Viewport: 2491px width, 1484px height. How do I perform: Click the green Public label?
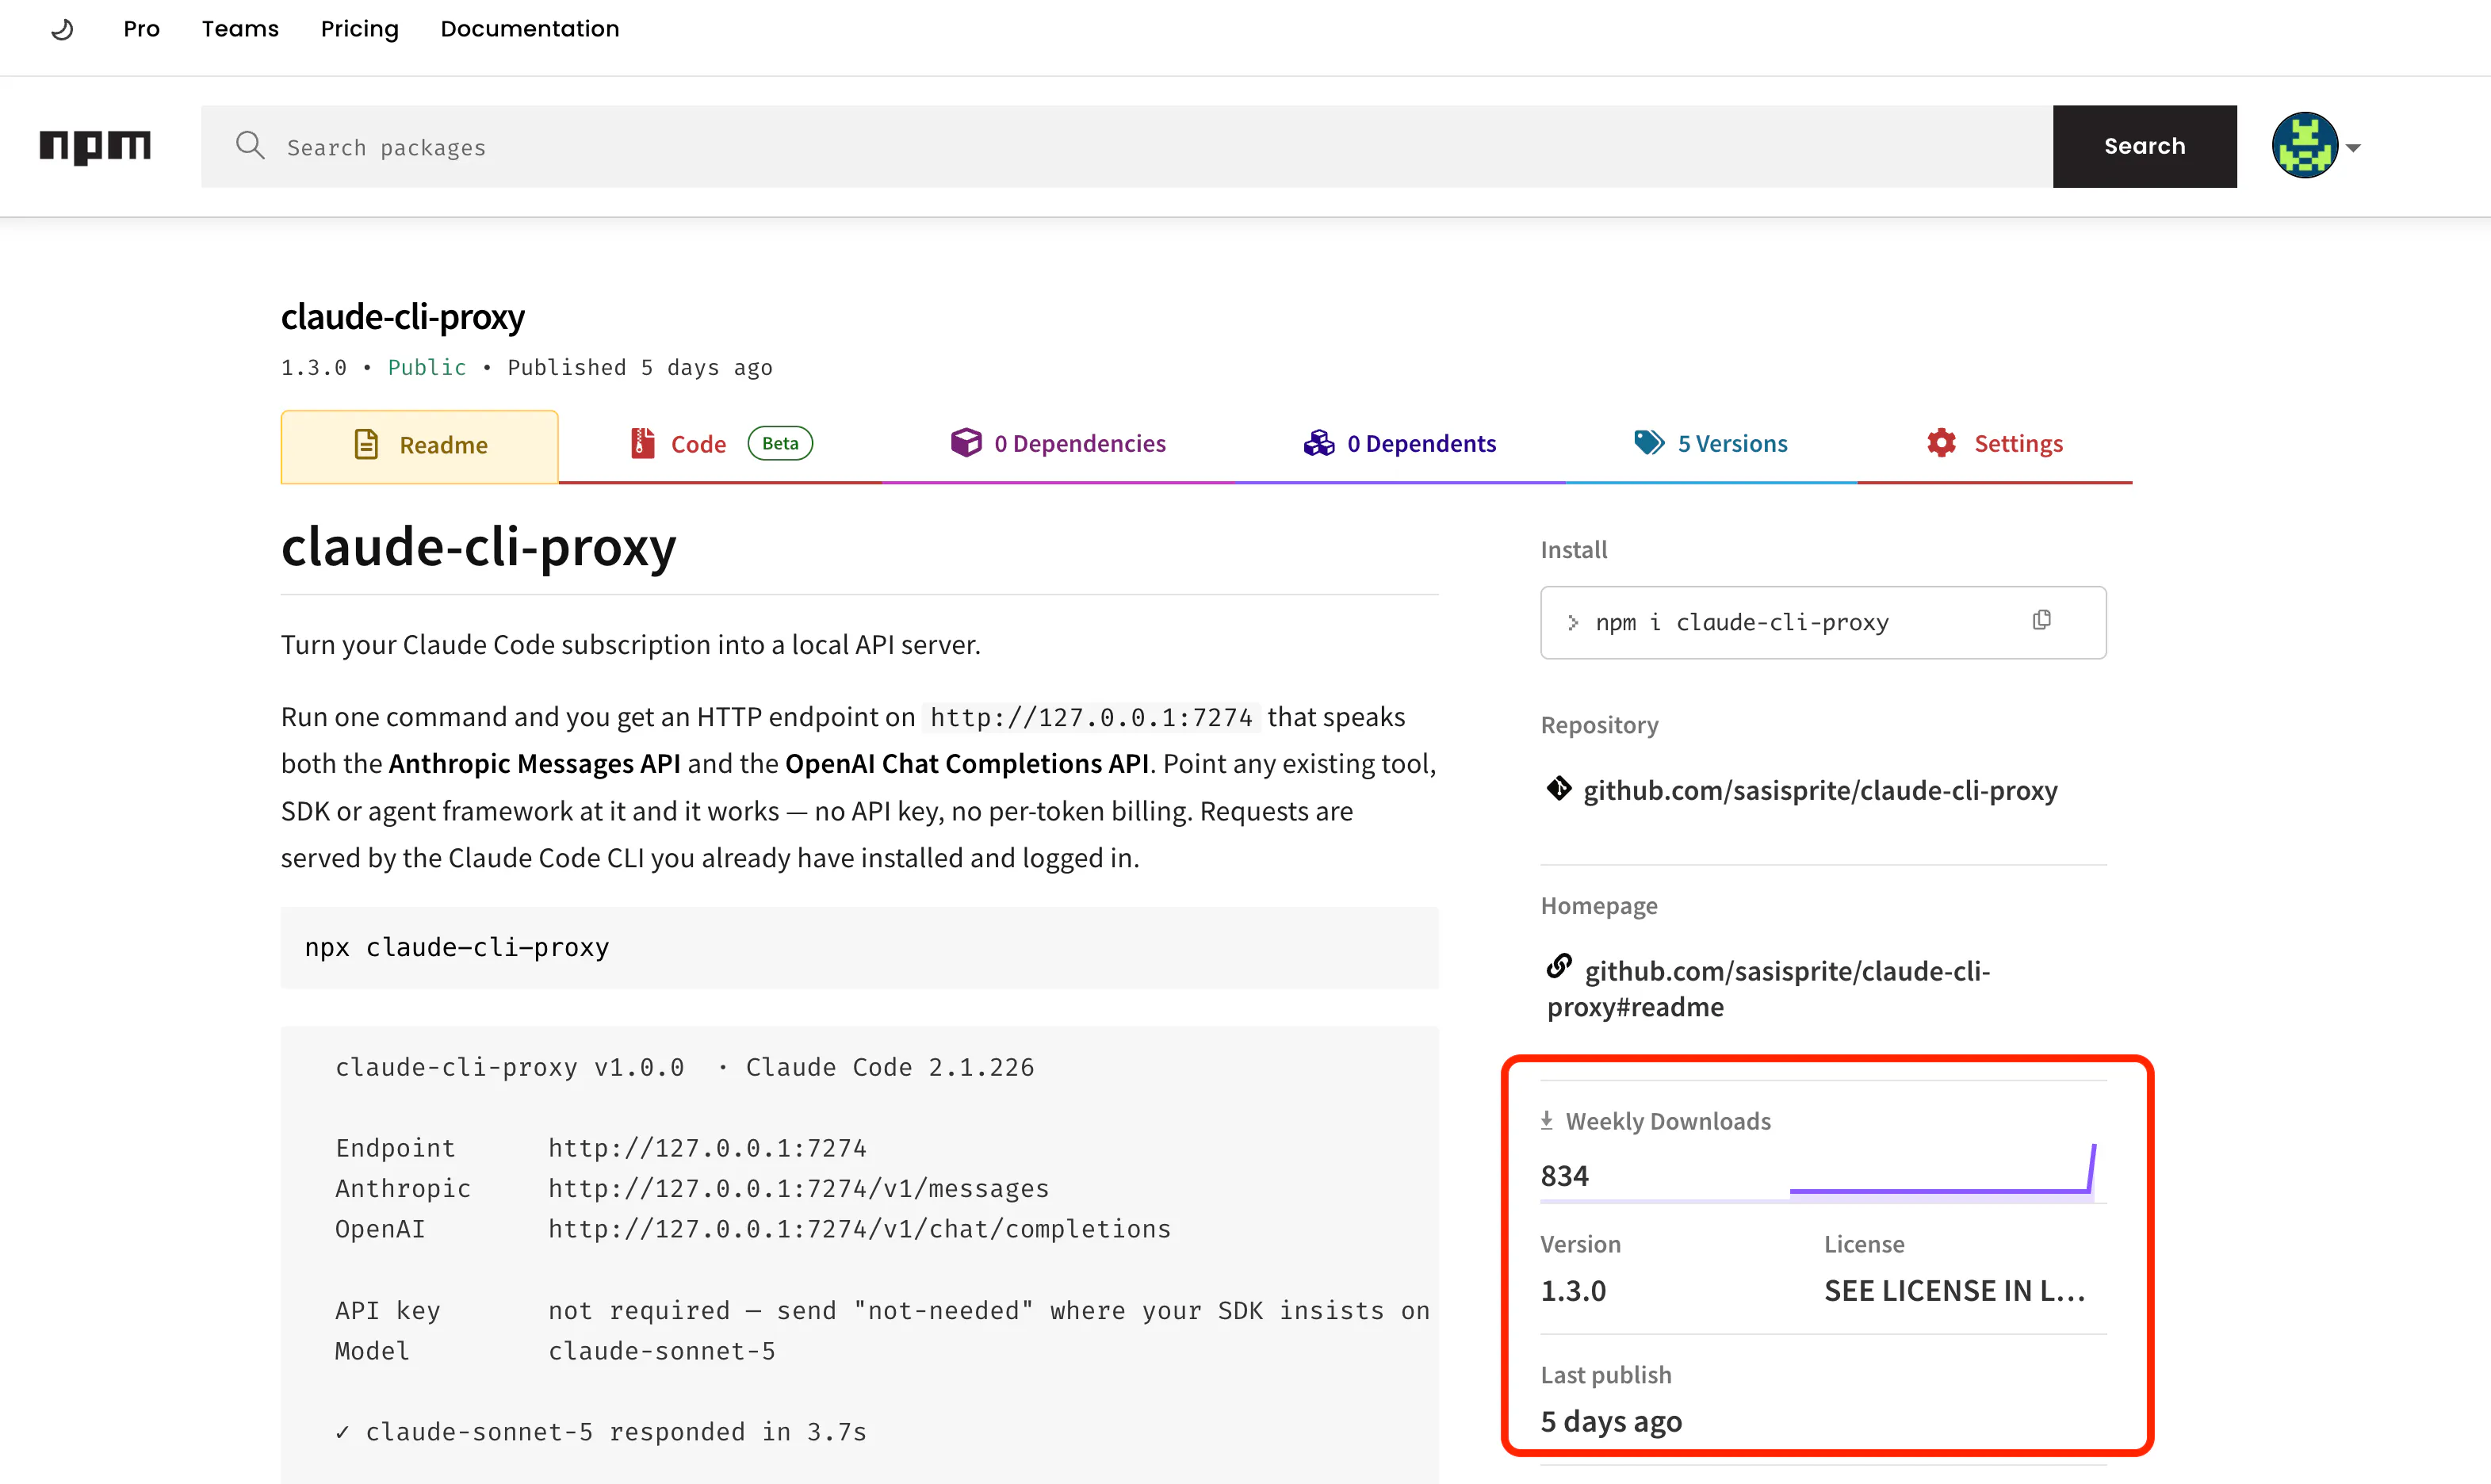427,367
